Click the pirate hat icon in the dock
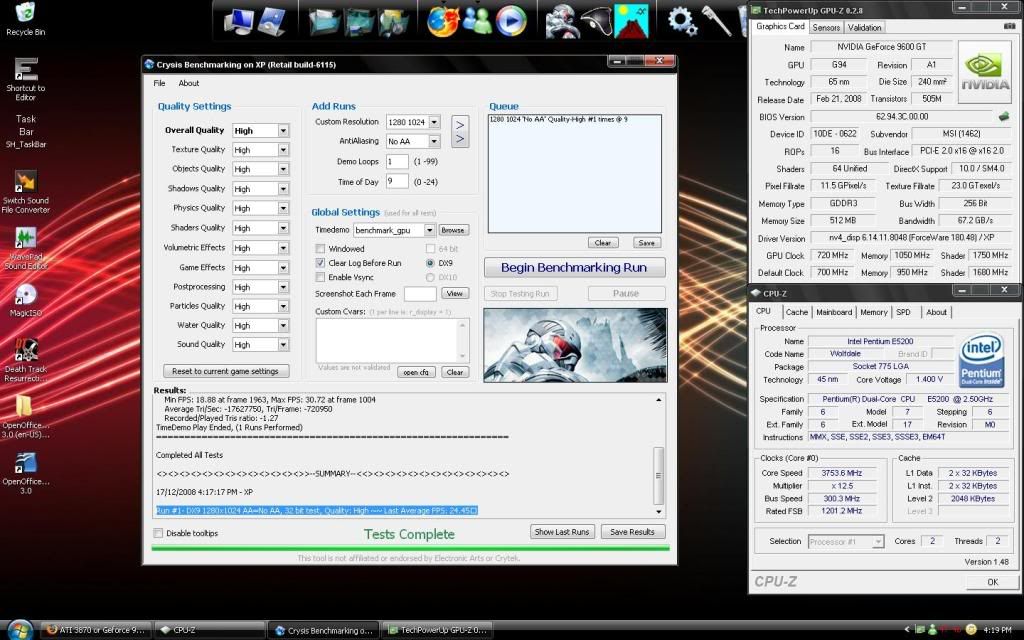Image resolution: width=1024 pixels, height=640 pixels. click(x=596, y=21)
